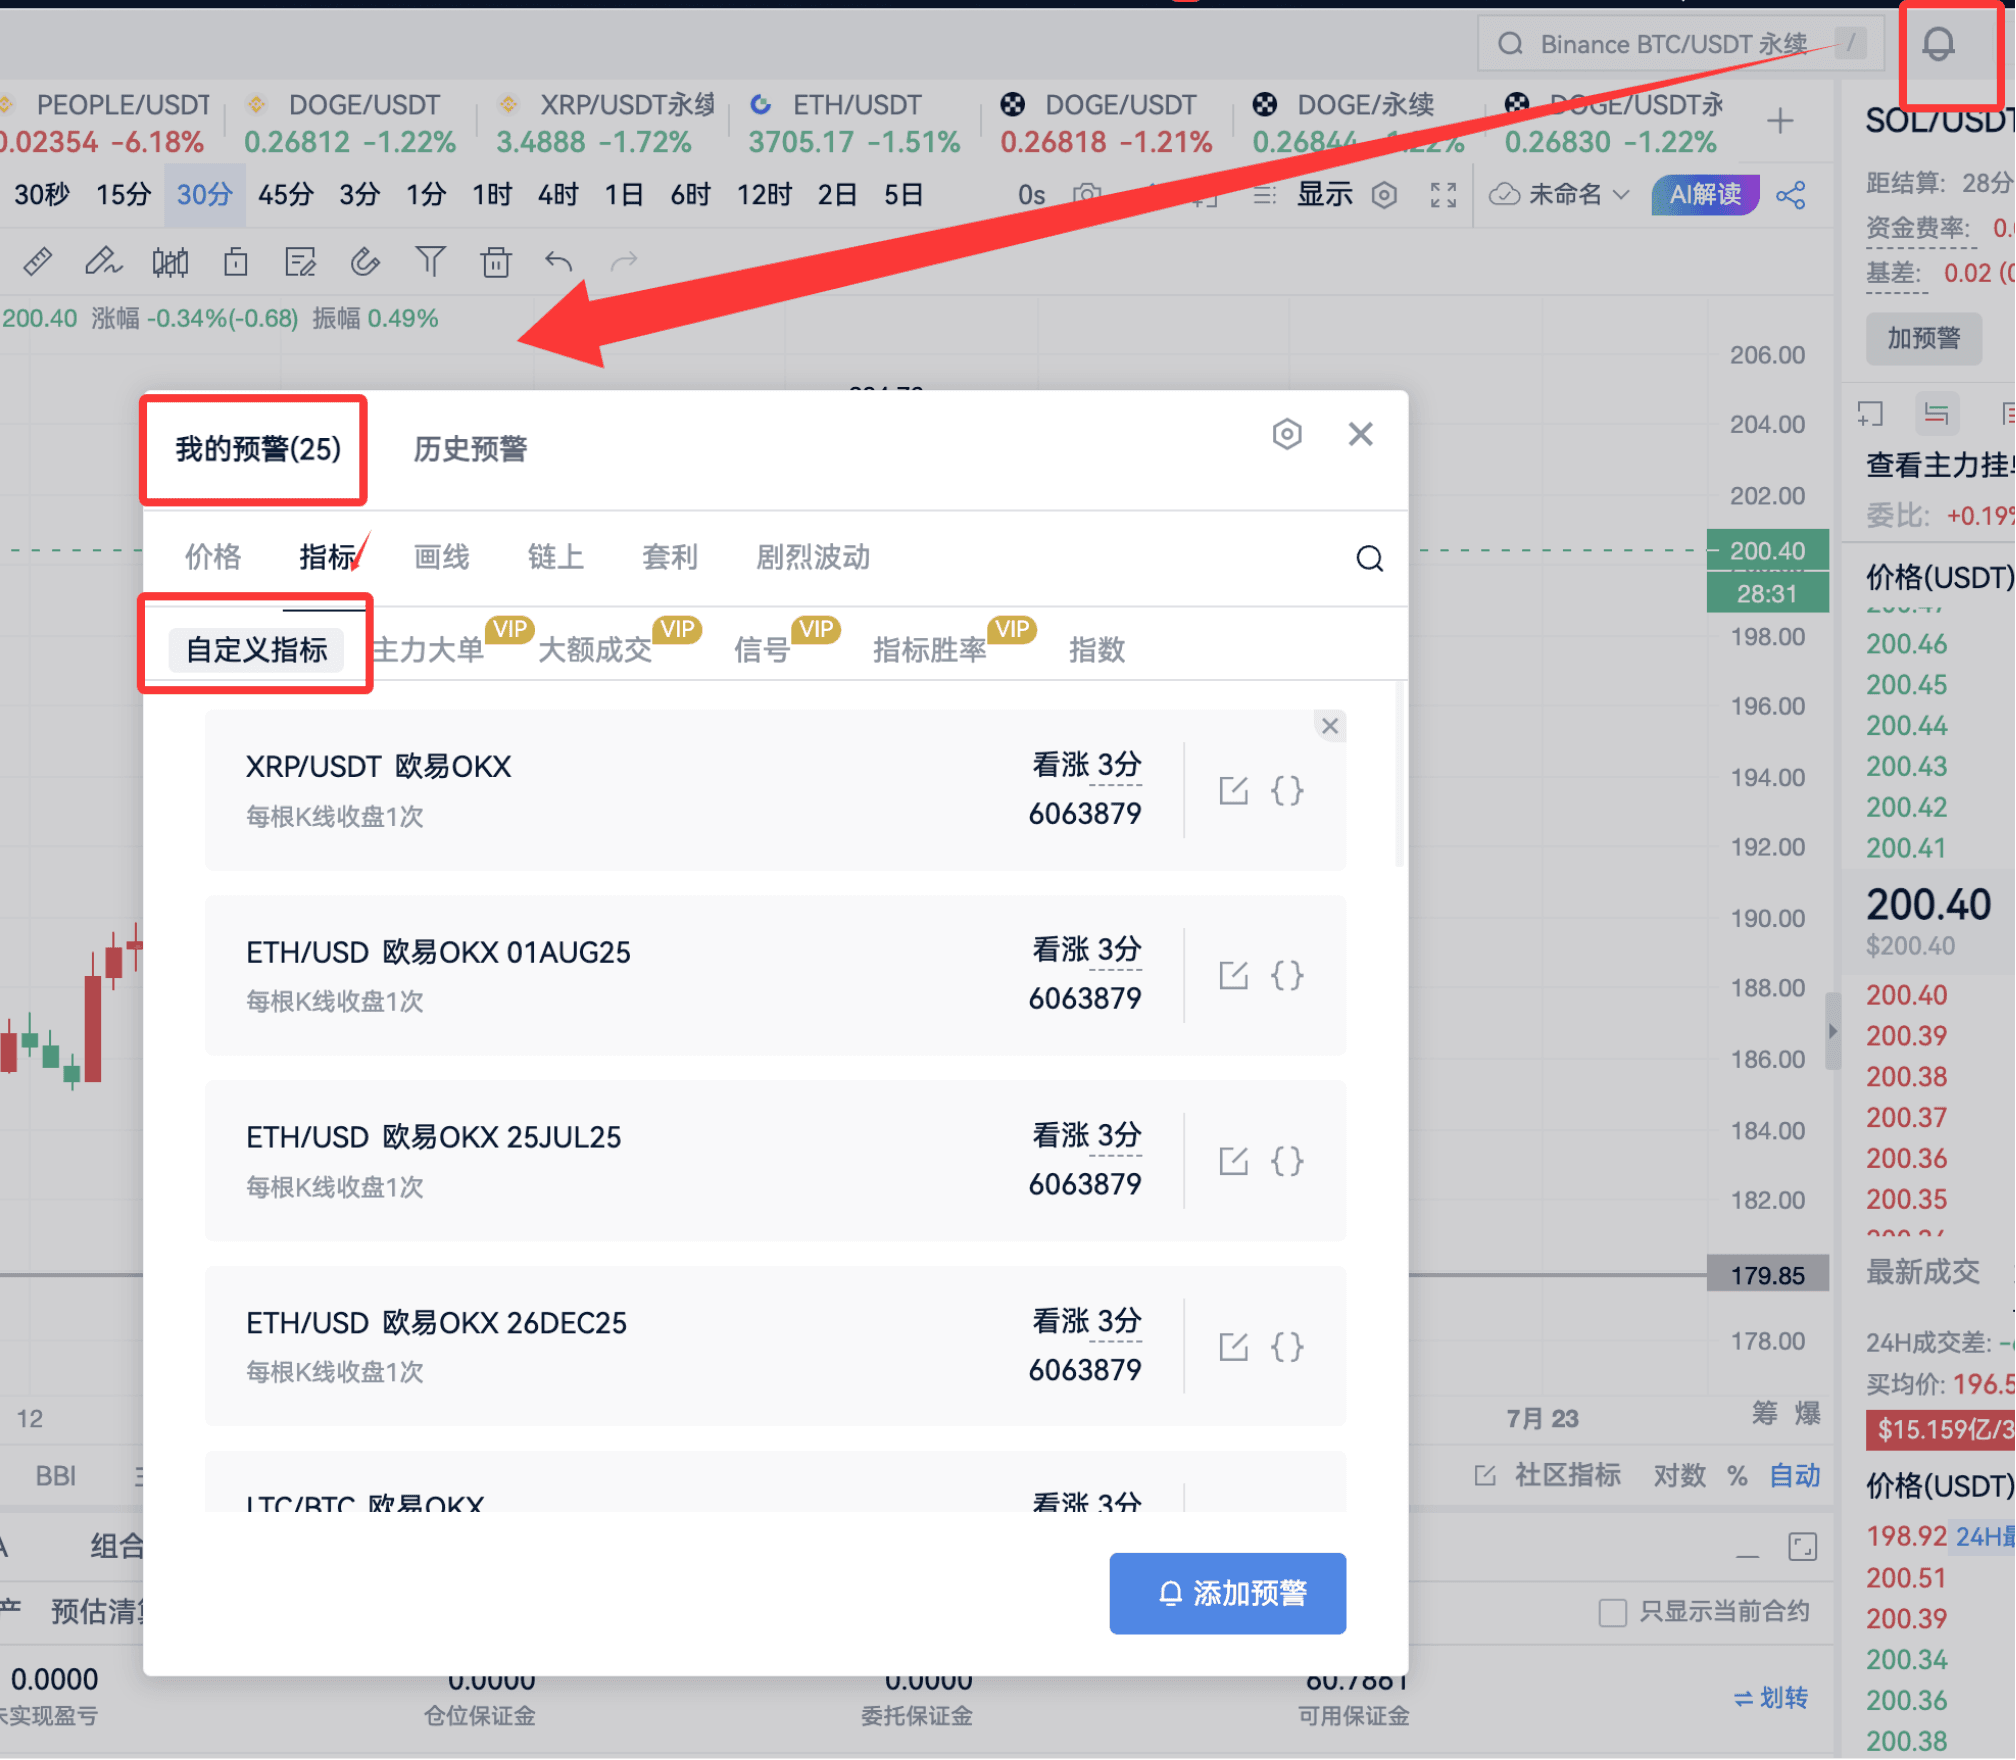
Task: Open the 套利 alert category tab
Action: (669, 557)
